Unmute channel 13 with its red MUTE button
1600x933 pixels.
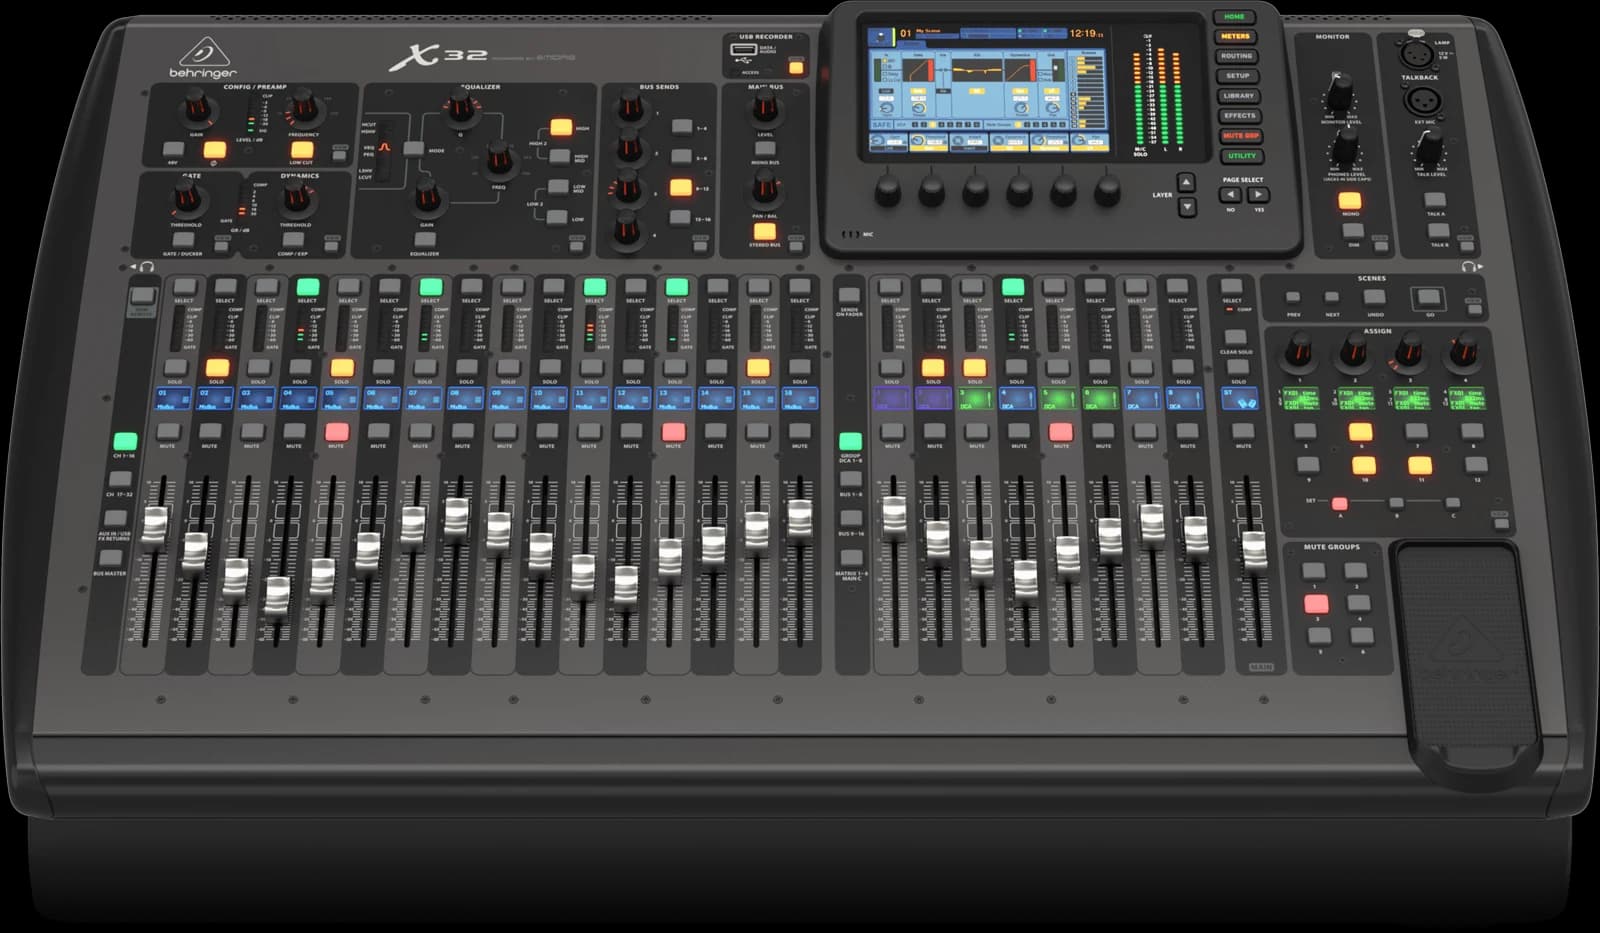(x=673, y=432)
